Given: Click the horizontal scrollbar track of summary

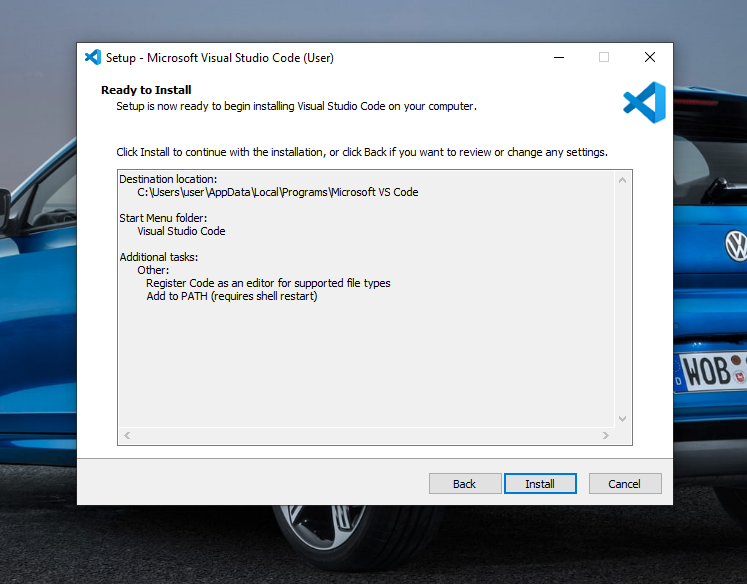Looking at the screenshot, I should pos(366,436).
